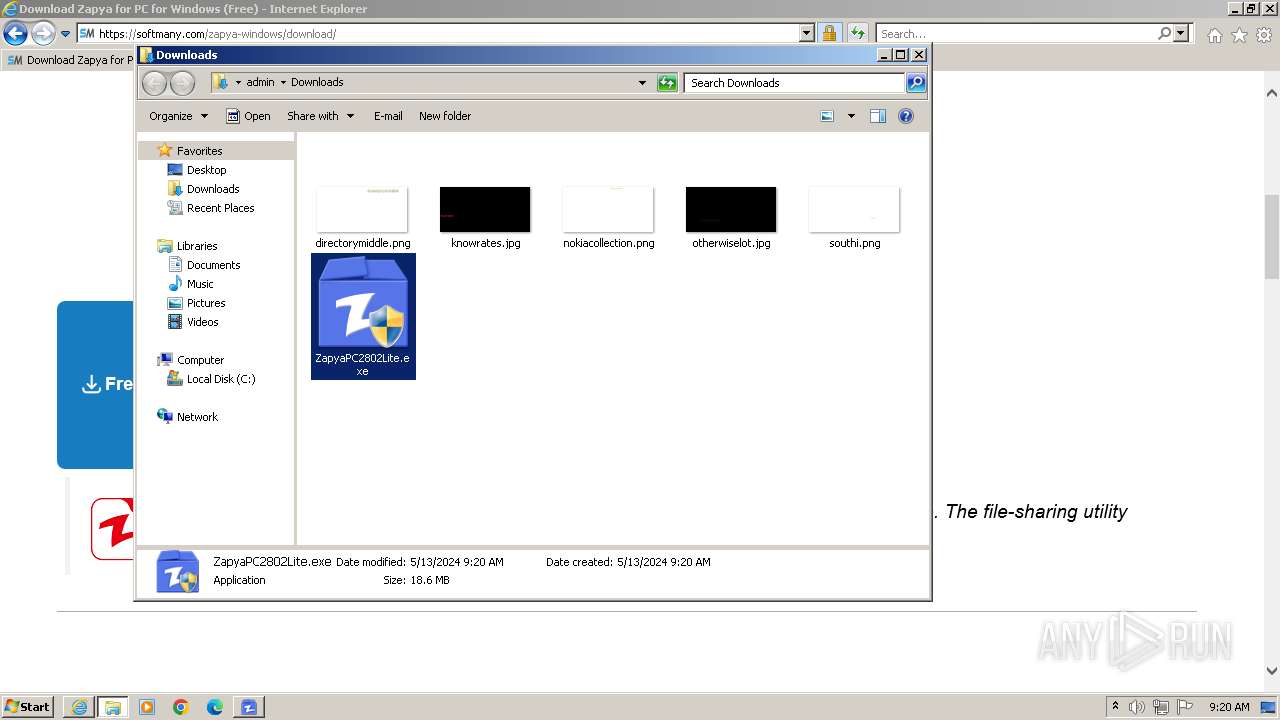Click the Search Downloads magnifier icon

coord(915,83)
